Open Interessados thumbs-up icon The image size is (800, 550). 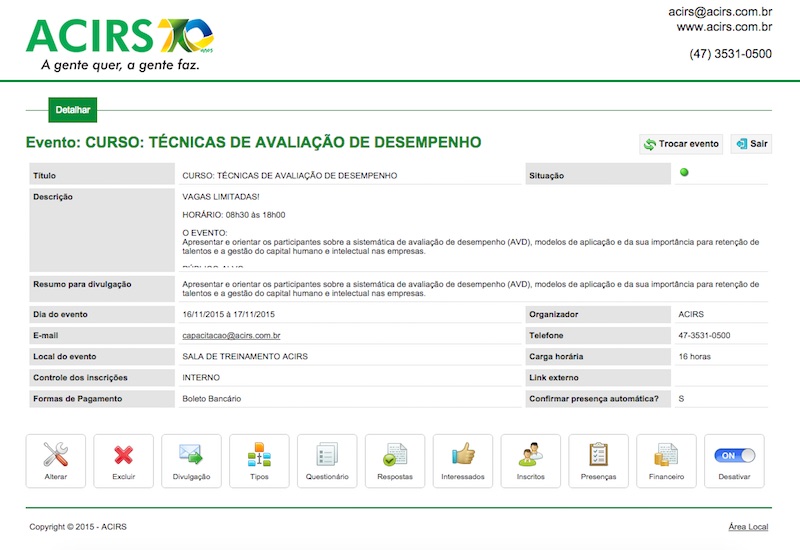pos(463,456)
